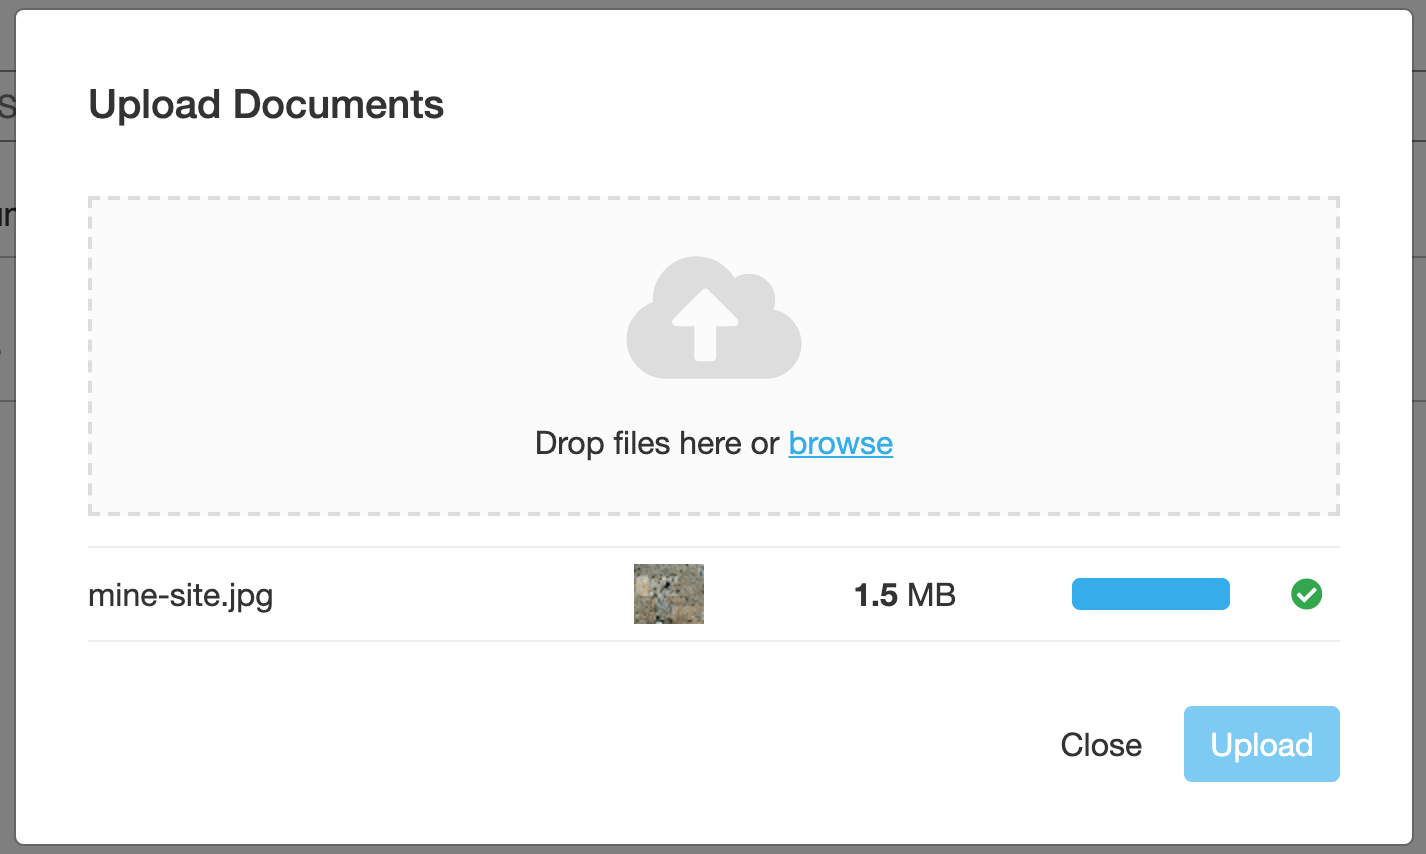Click the mine-site.jpg file row between thumbnail and size

click(778, 595)
